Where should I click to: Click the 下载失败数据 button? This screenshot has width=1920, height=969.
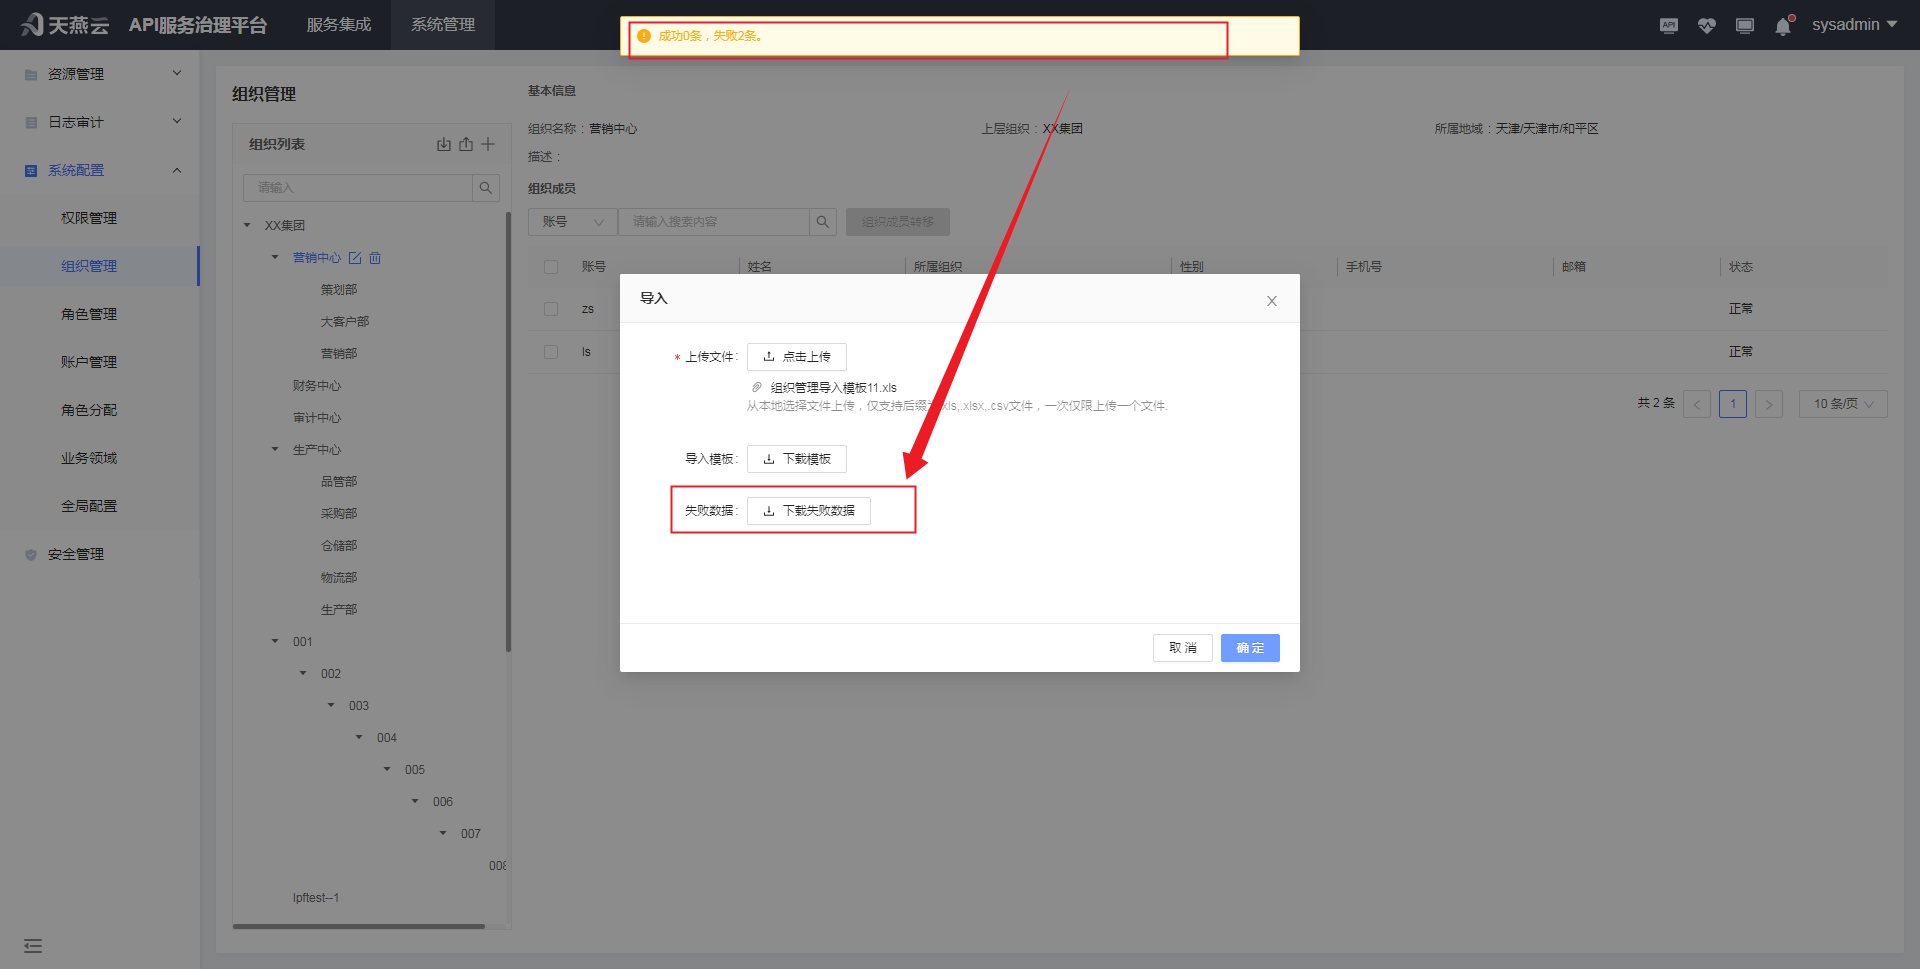809,511
